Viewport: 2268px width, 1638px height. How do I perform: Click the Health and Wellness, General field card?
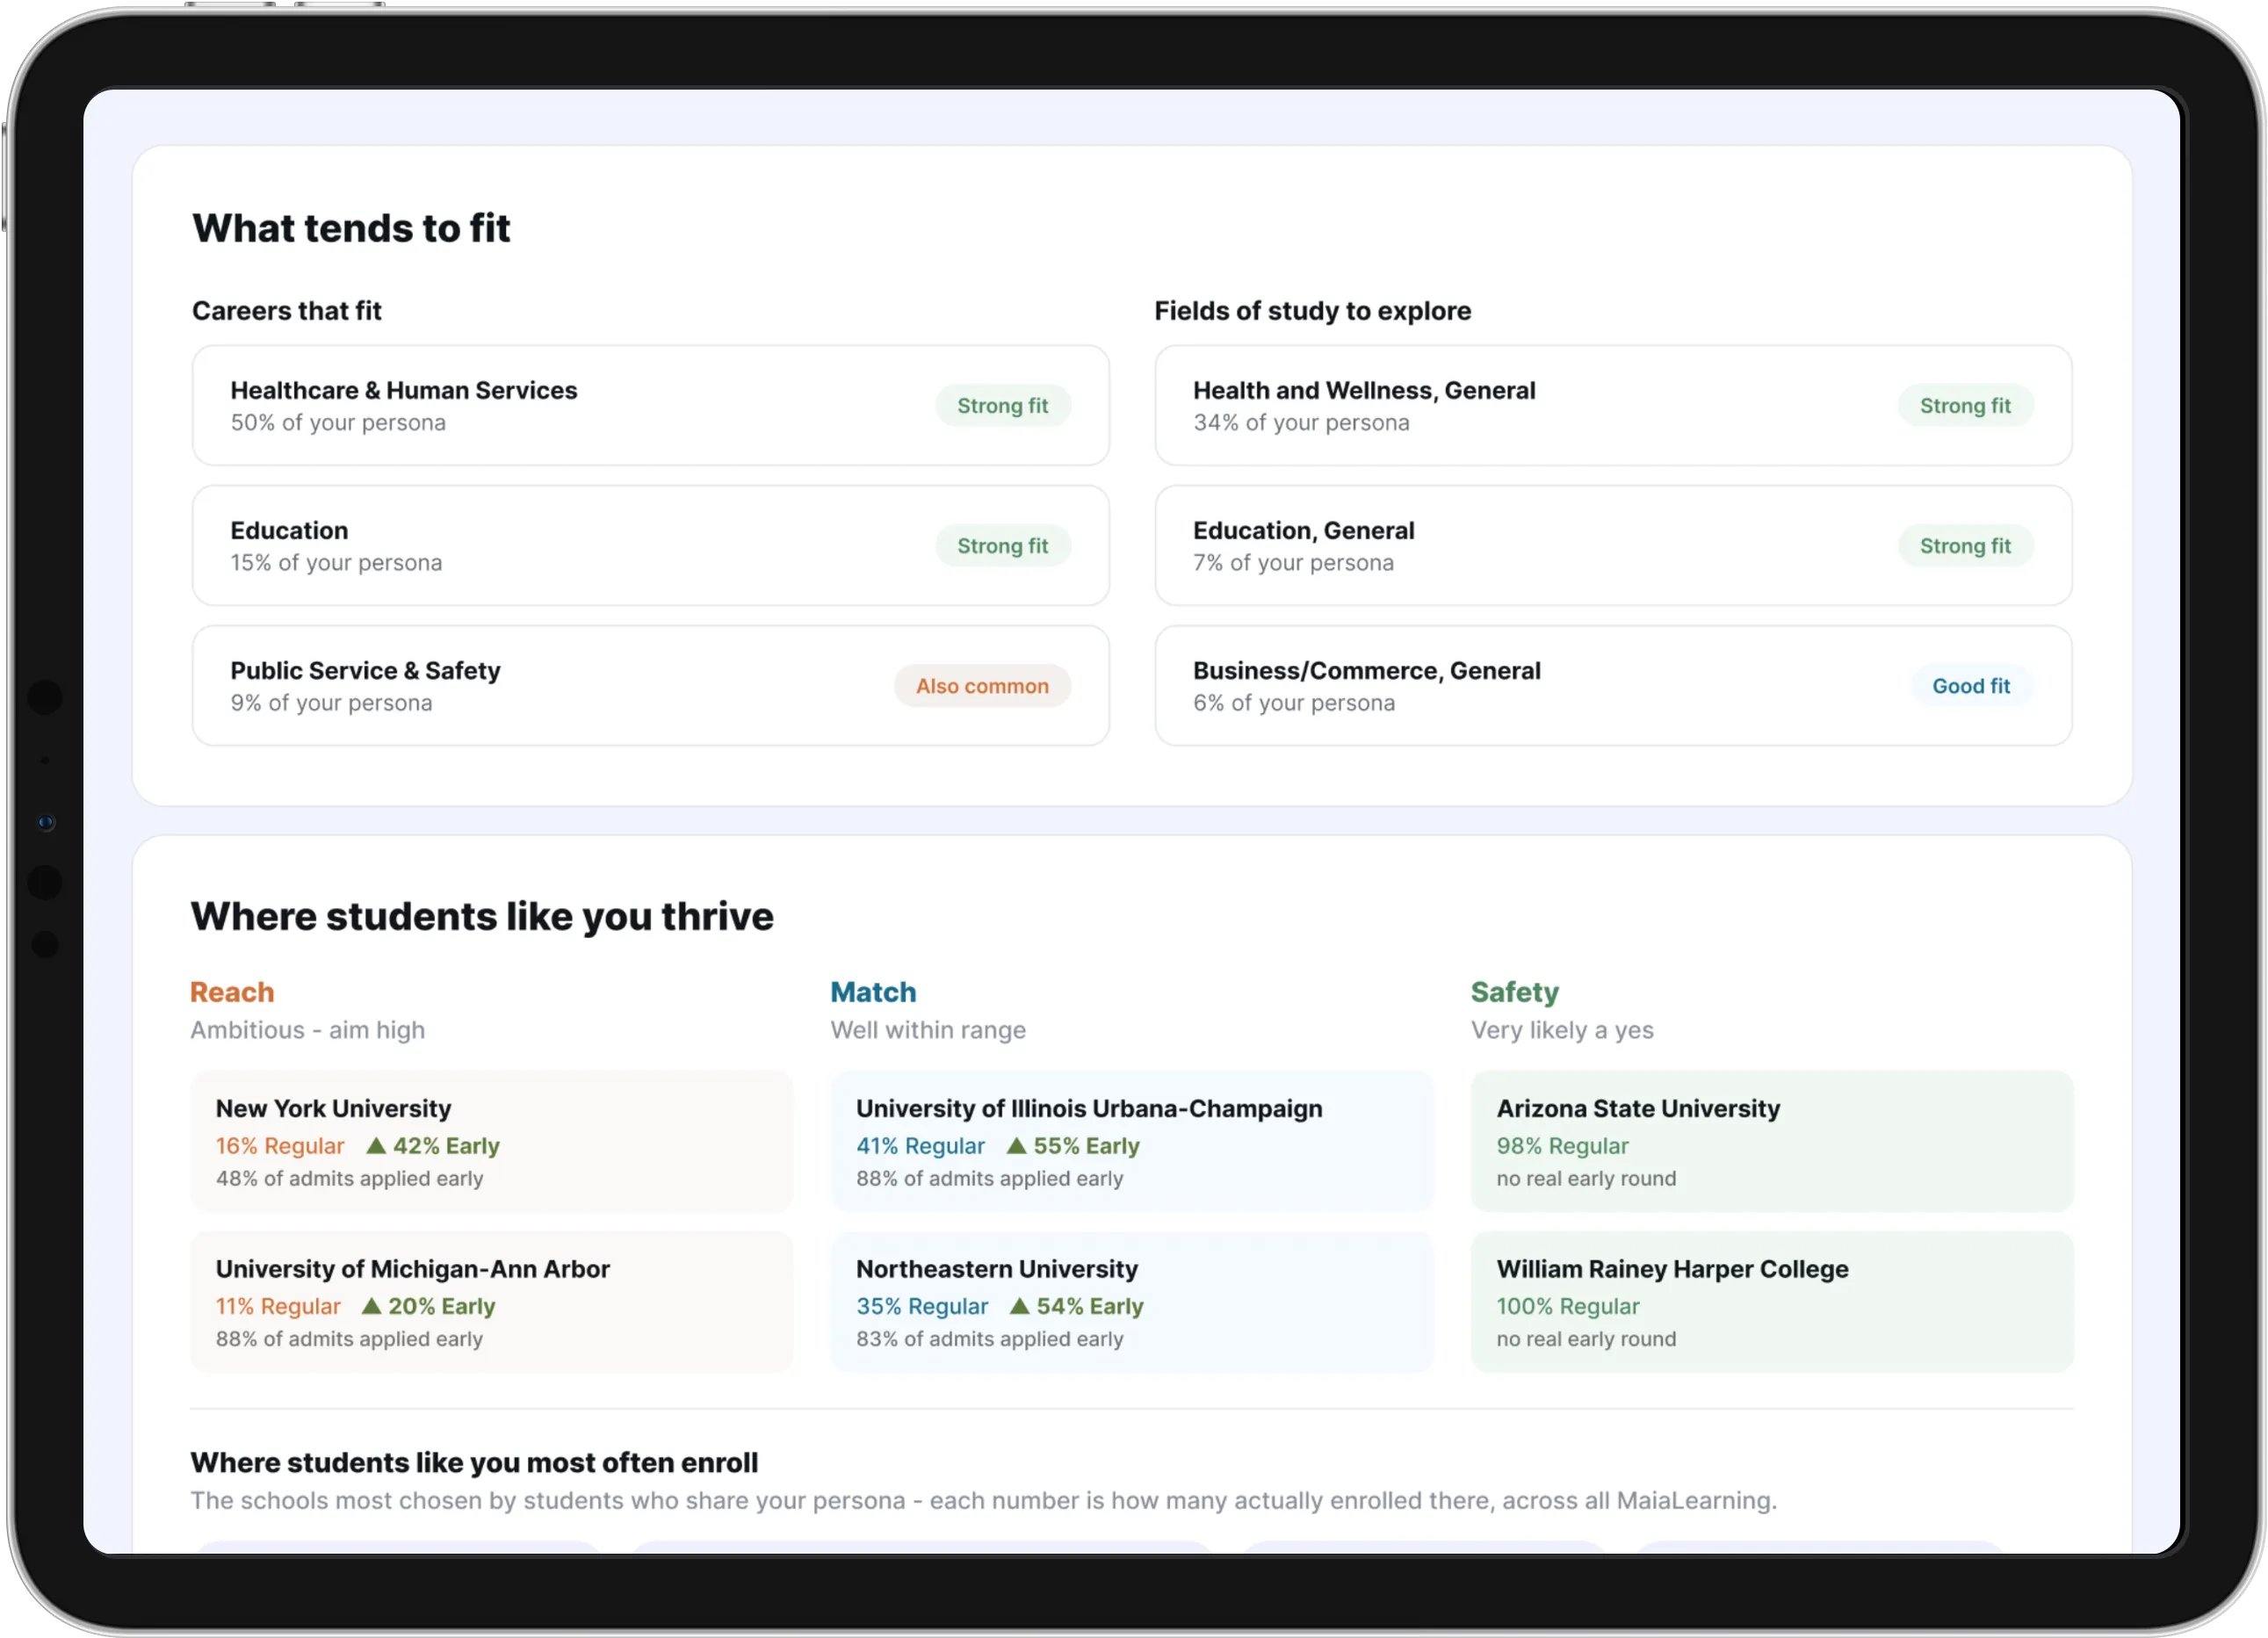coord(1613,405)
